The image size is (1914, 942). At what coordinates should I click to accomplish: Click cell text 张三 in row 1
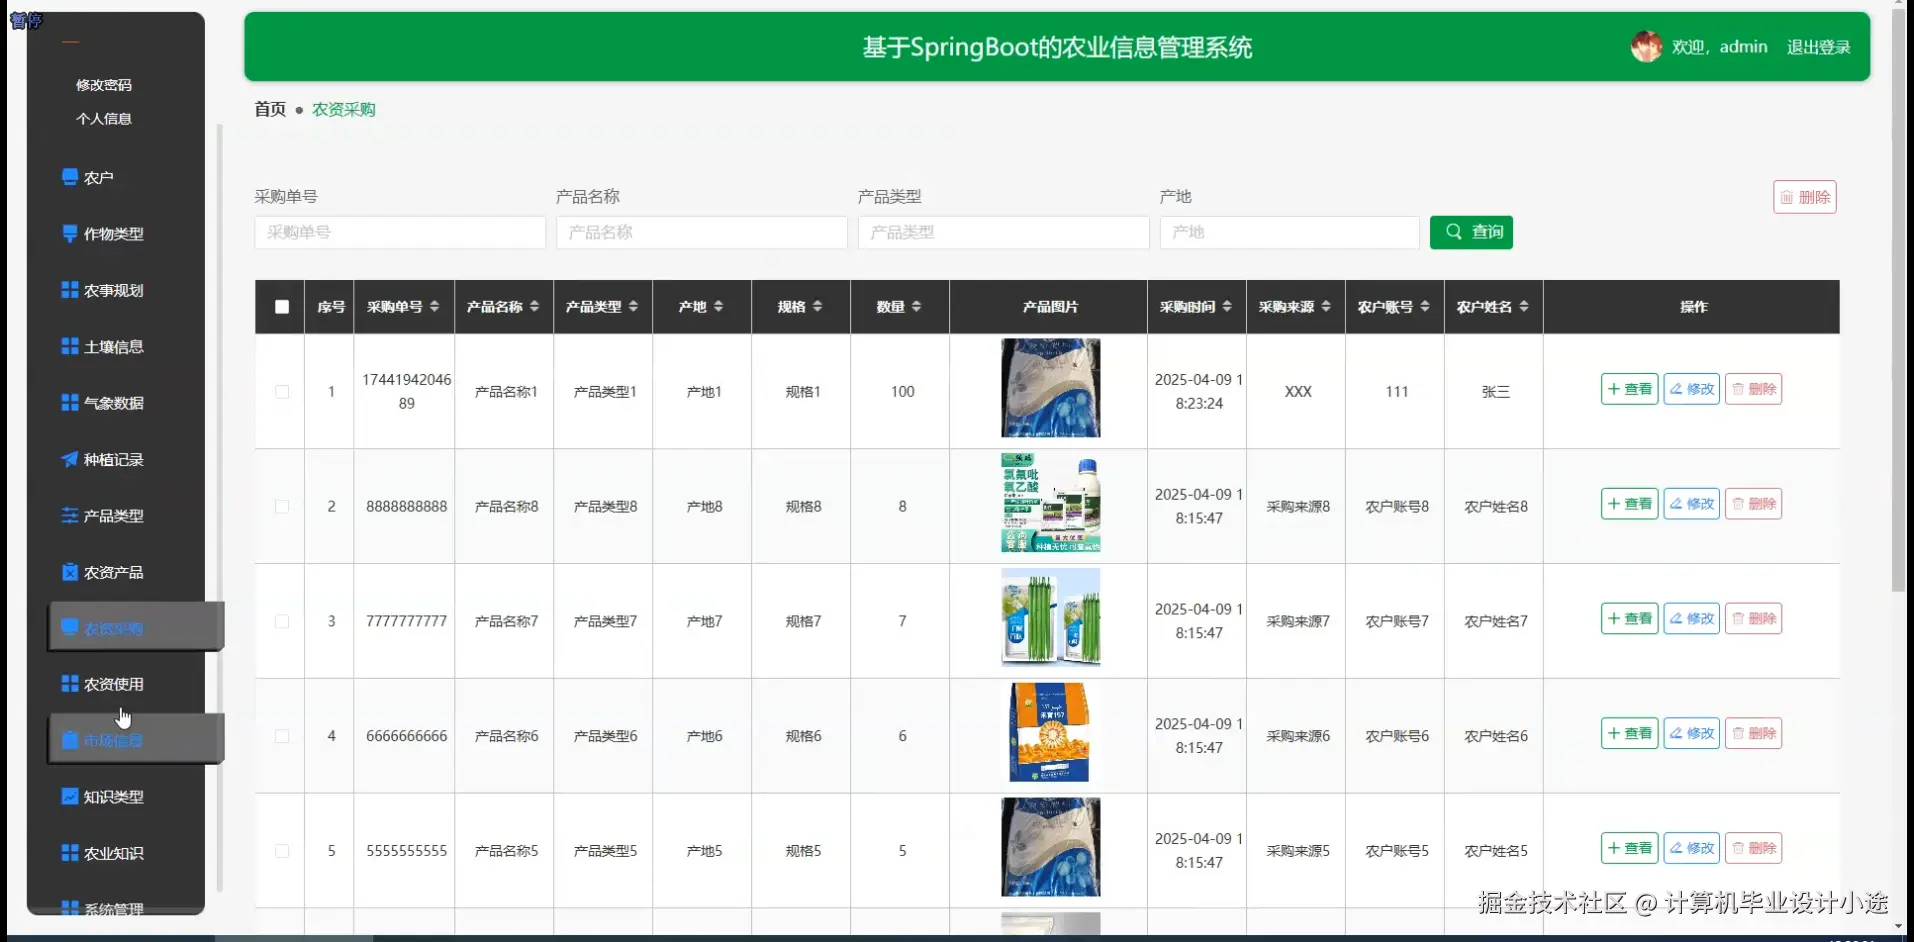point(1495,392)
